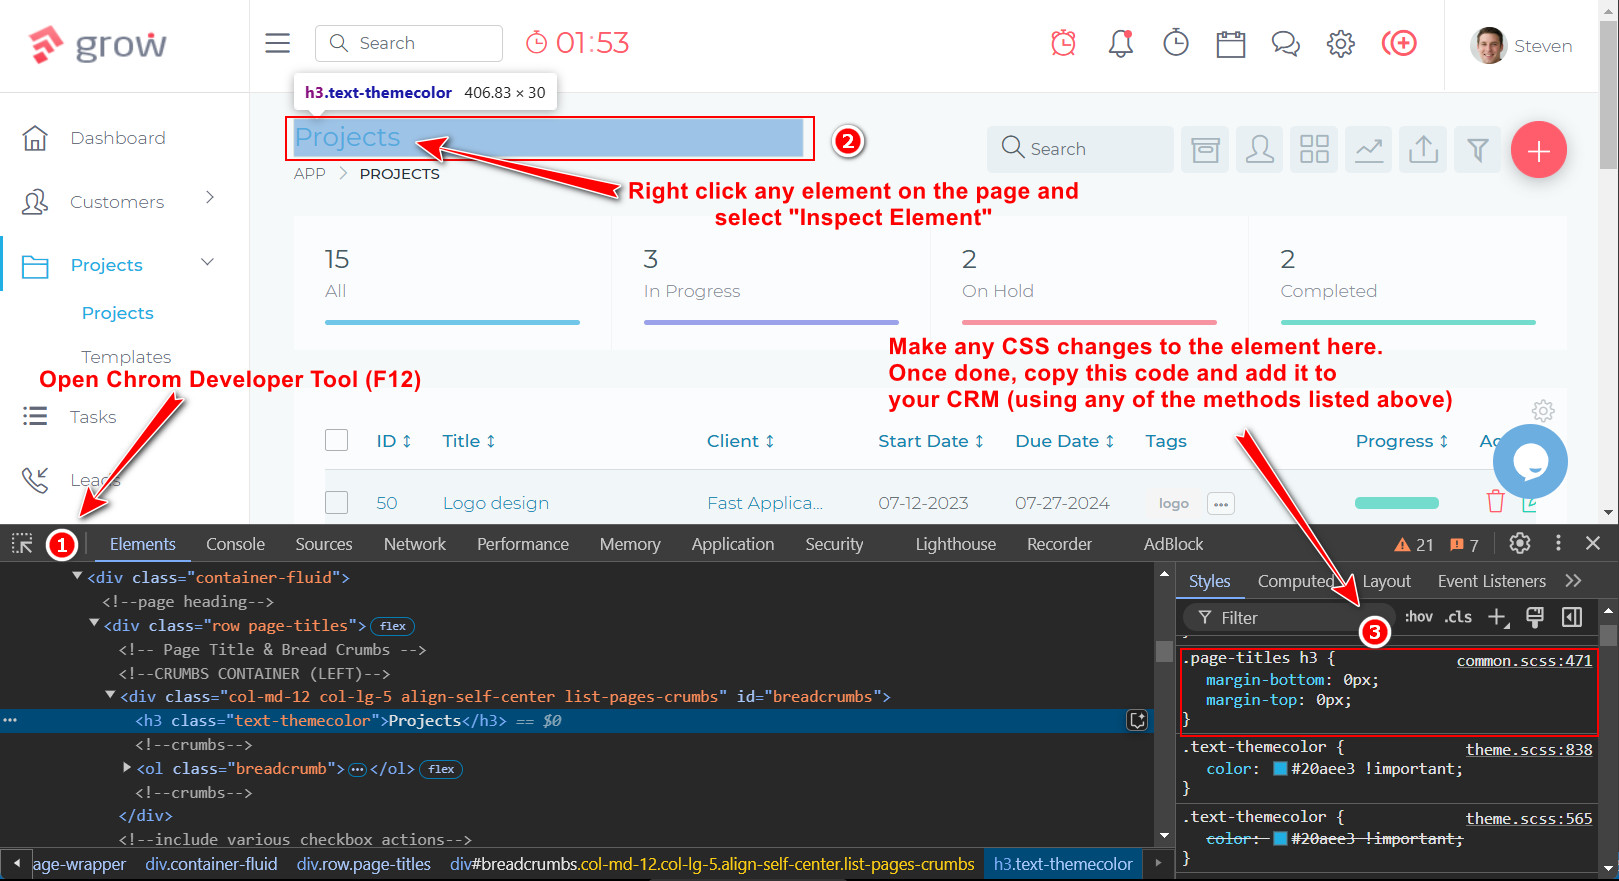
Task: Open the common.scss:471 source link
Action: tap(1523, 661)
